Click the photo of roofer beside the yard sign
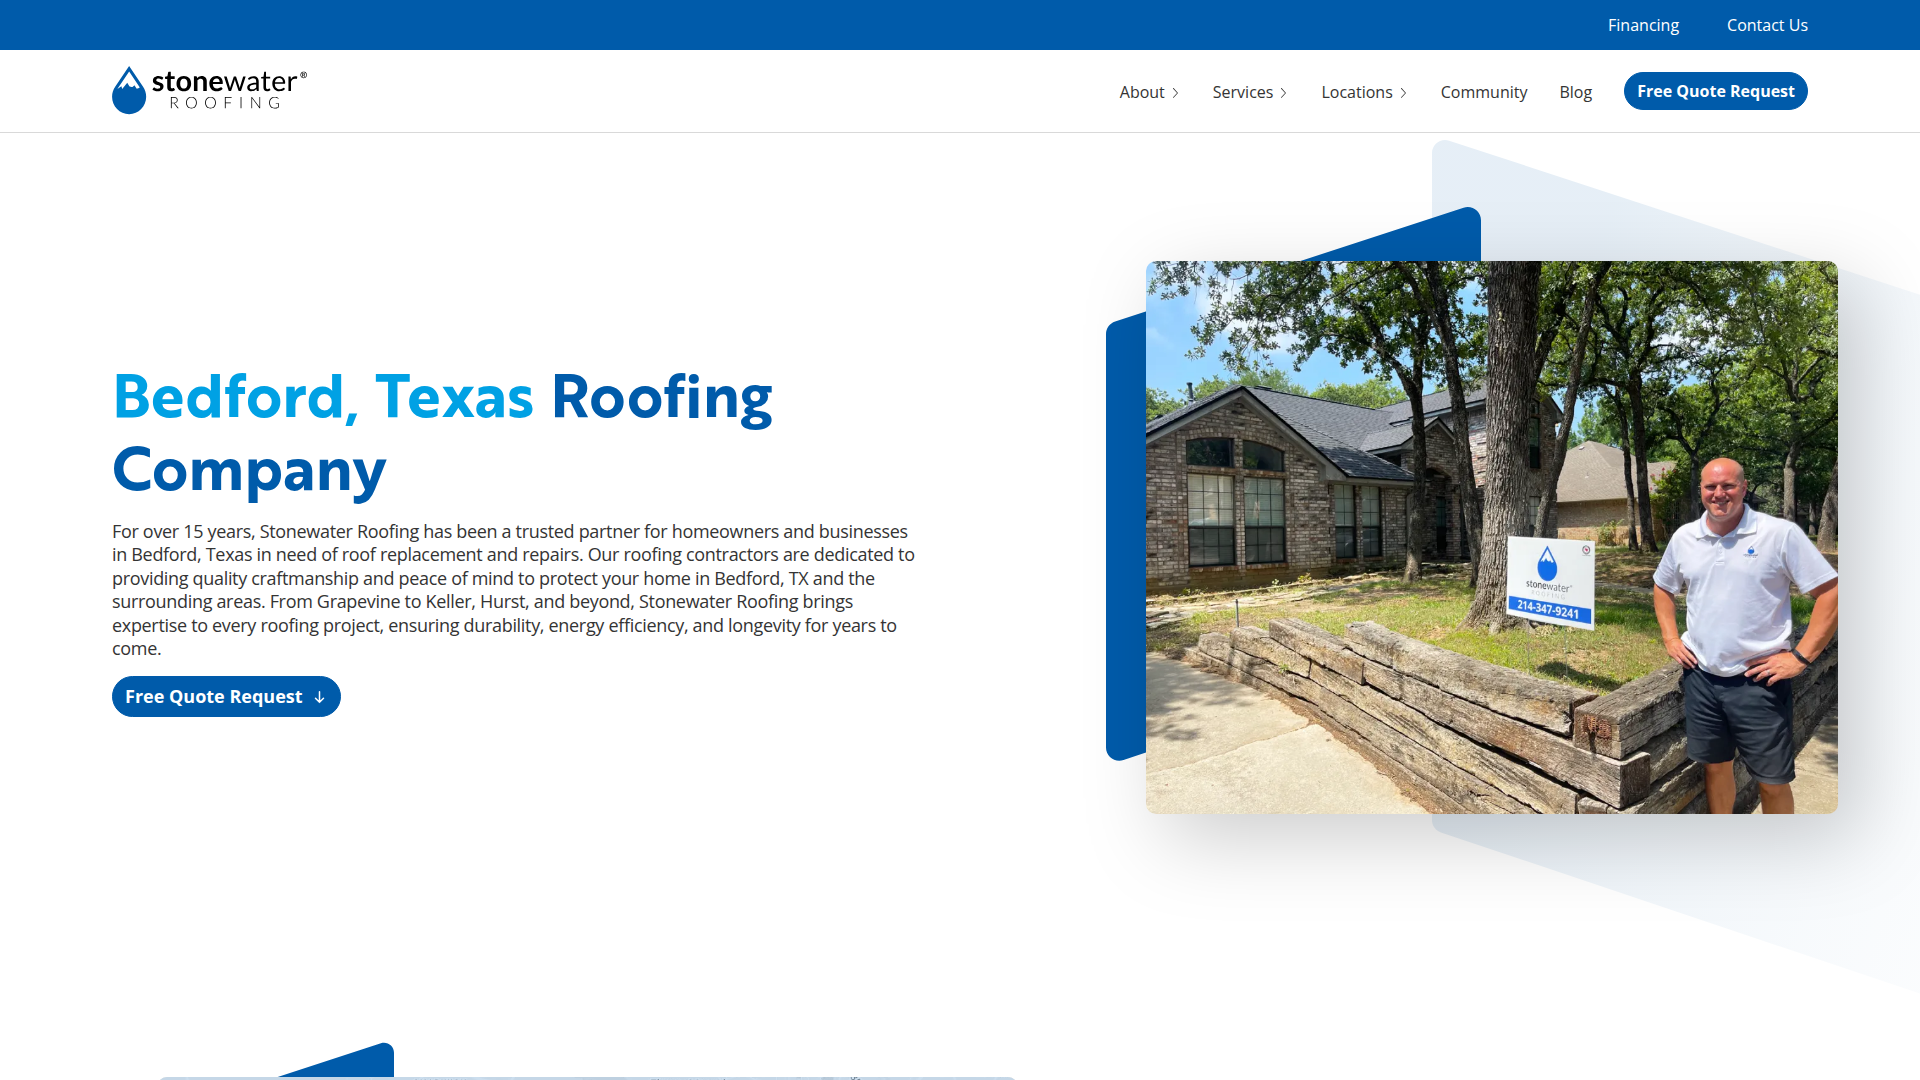Screen dimensions: 1920x1080 [1491, 537]
